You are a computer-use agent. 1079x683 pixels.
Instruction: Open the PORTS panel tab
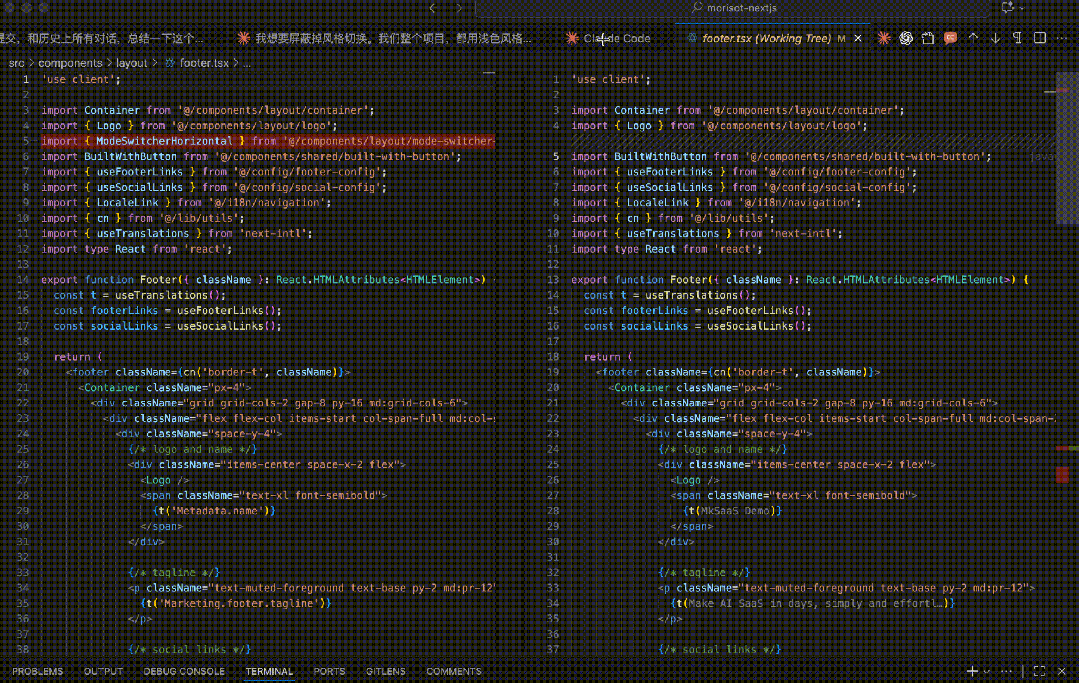click(329, 671)
